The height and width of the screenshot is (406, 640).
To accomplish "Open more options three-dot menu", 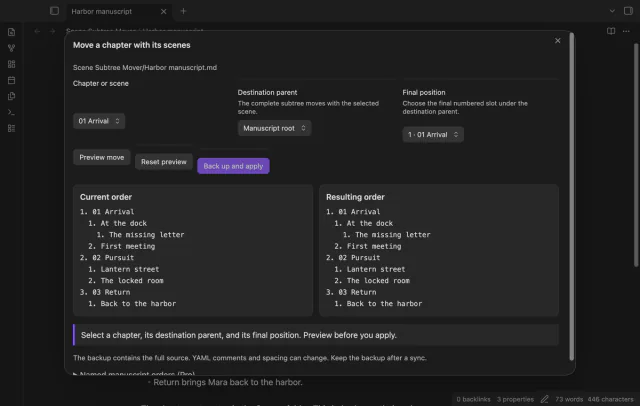I will (x=626, y=31).
